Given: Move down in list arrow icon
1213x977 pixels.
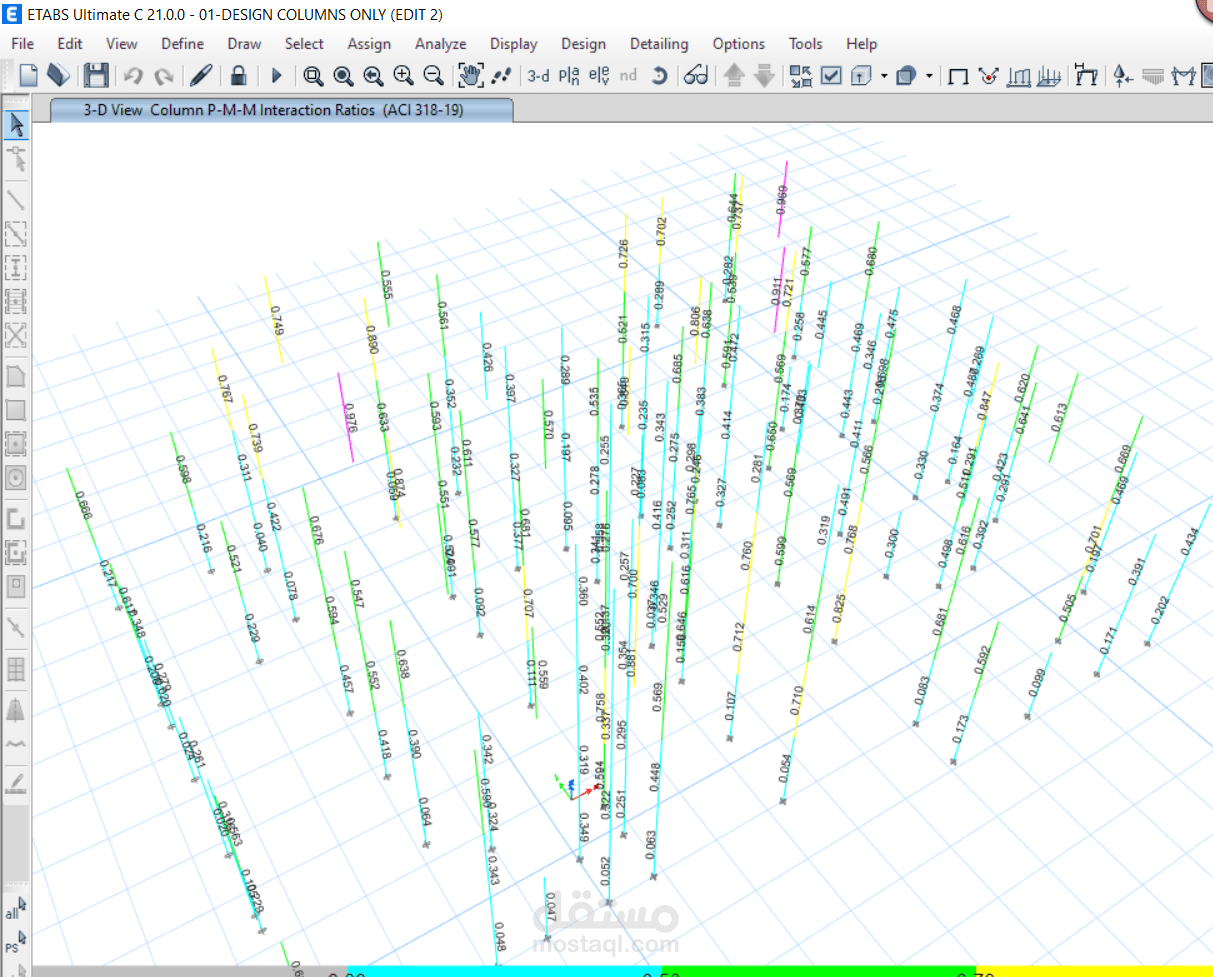Looking at the screenshot, I should click(764, 75).
